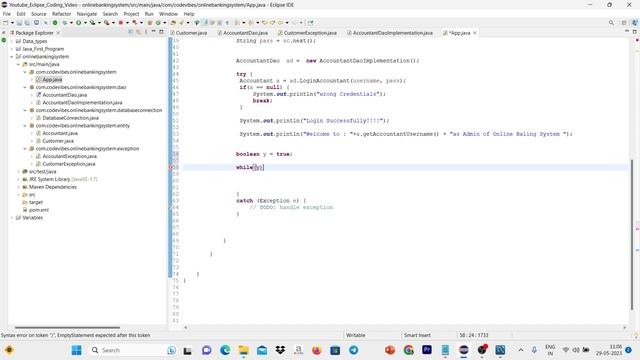This screenshot has width=640, height=360.
Task: Collapse the com.codevibes.onlinebankingsystem.dao package
Action: coord(25,87)
